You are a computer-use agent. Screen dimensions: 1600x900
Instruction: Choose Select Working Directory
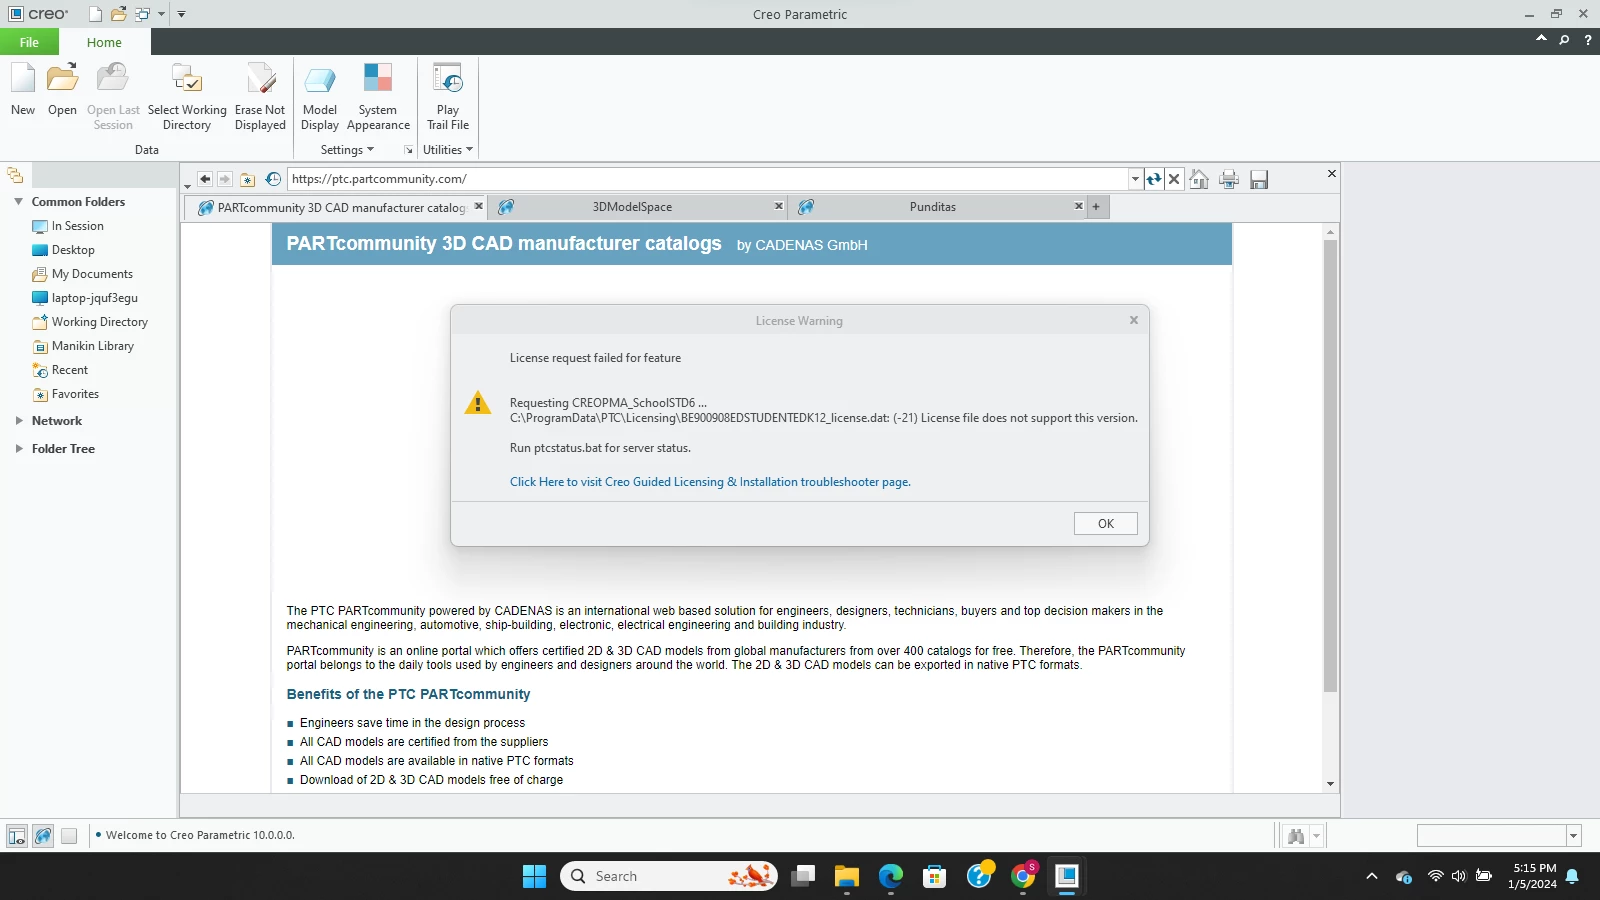tap(187, 96)
